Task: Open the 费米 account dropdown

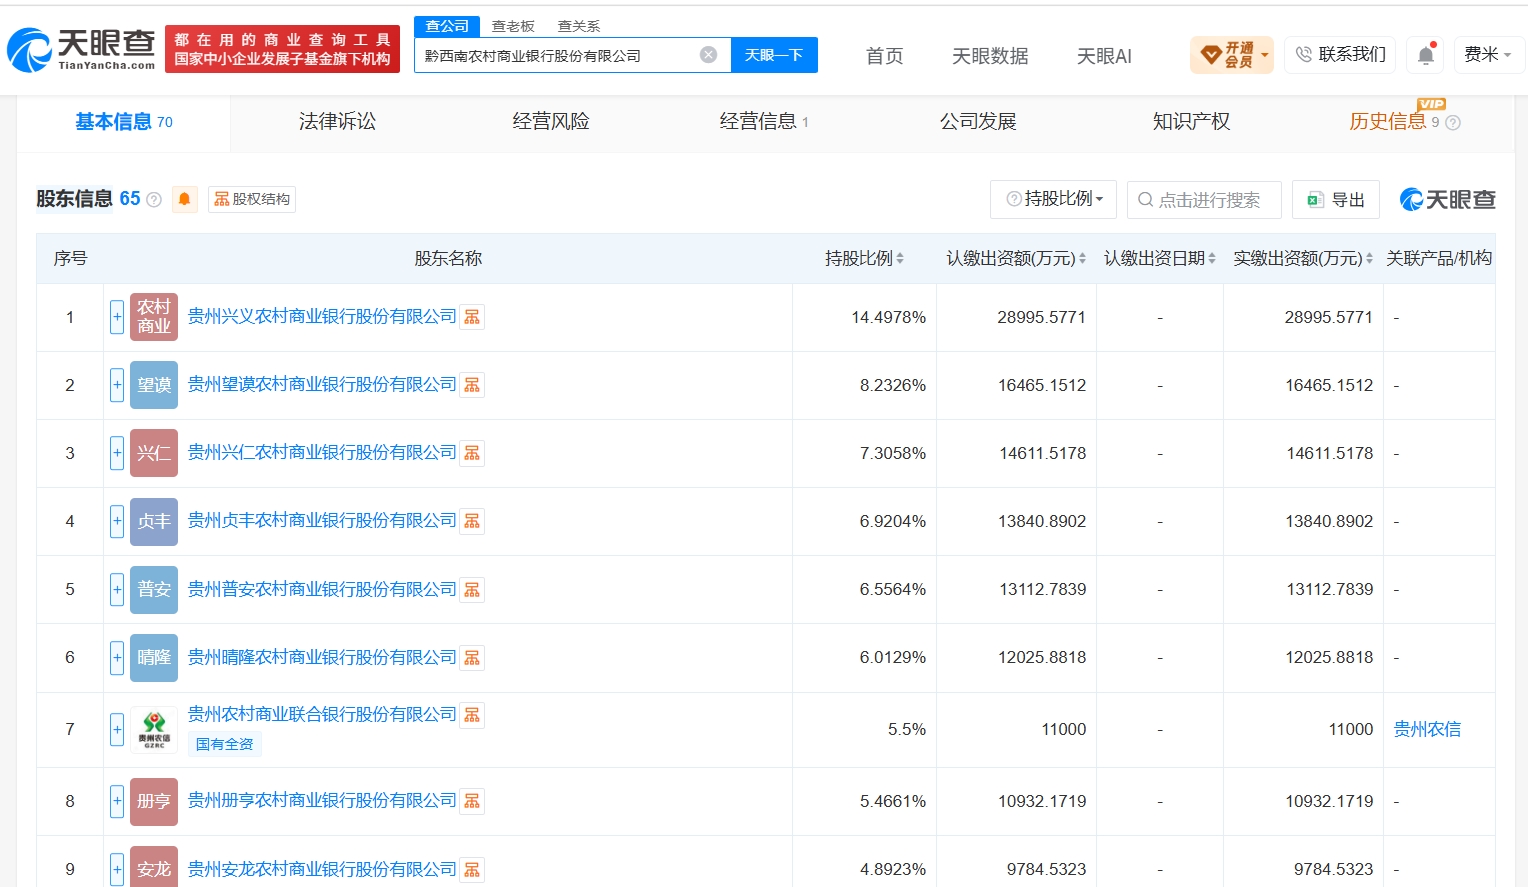Action: tap(1488, 55)
